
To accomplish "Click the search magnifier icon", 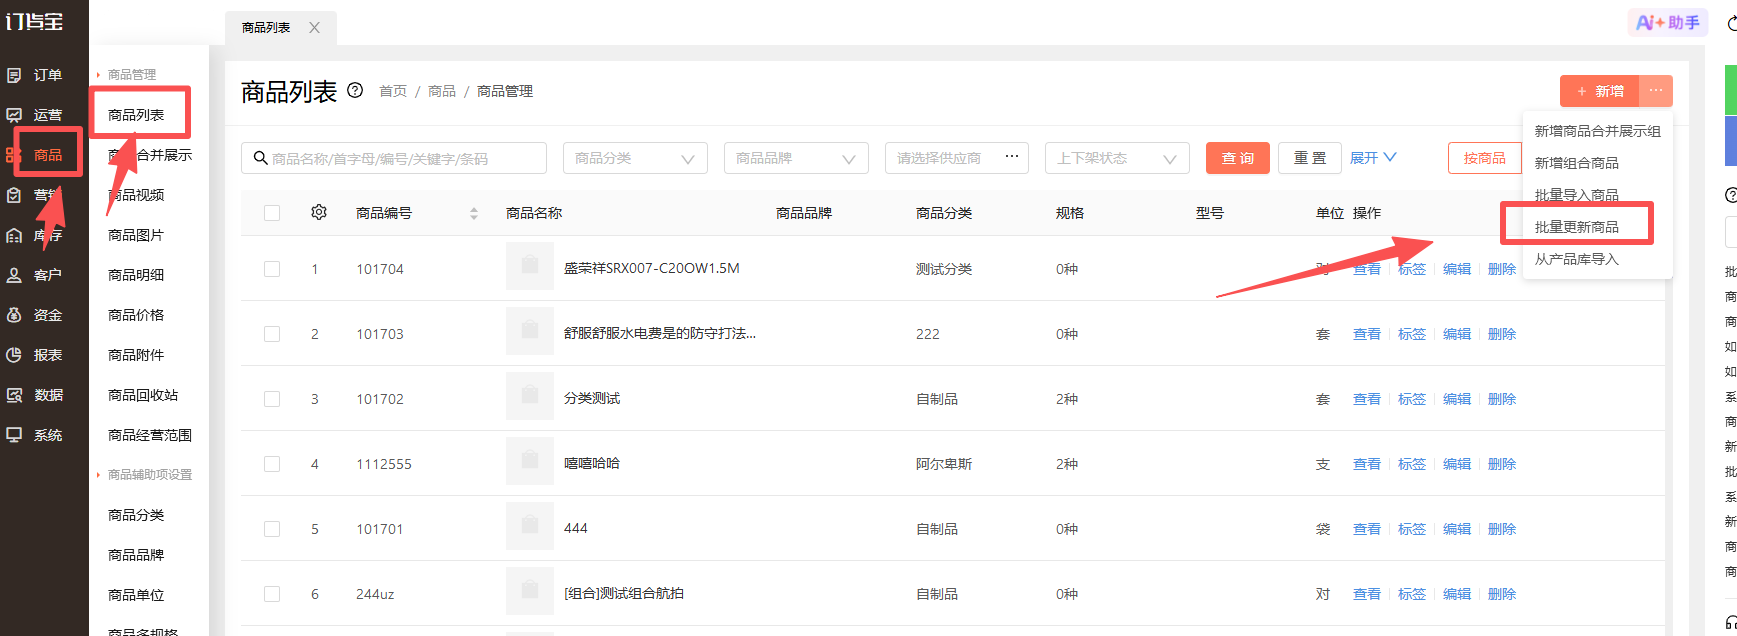I will pos(260,158).
